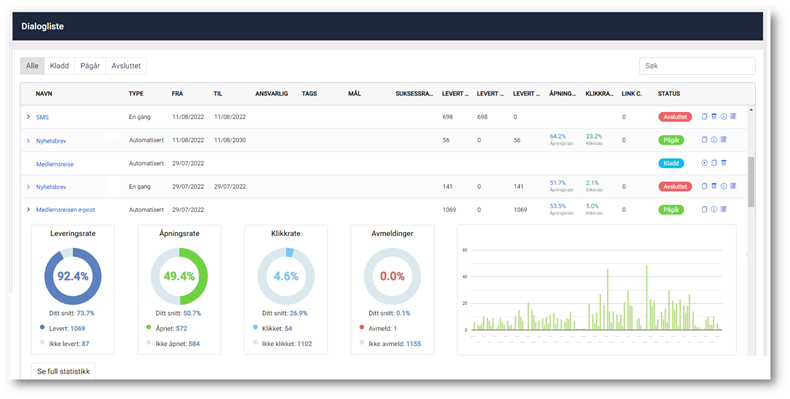790x399 pixels.
Task: Click the Avmeldinger 0.0% donut chart
Action: tap(392, 276)
